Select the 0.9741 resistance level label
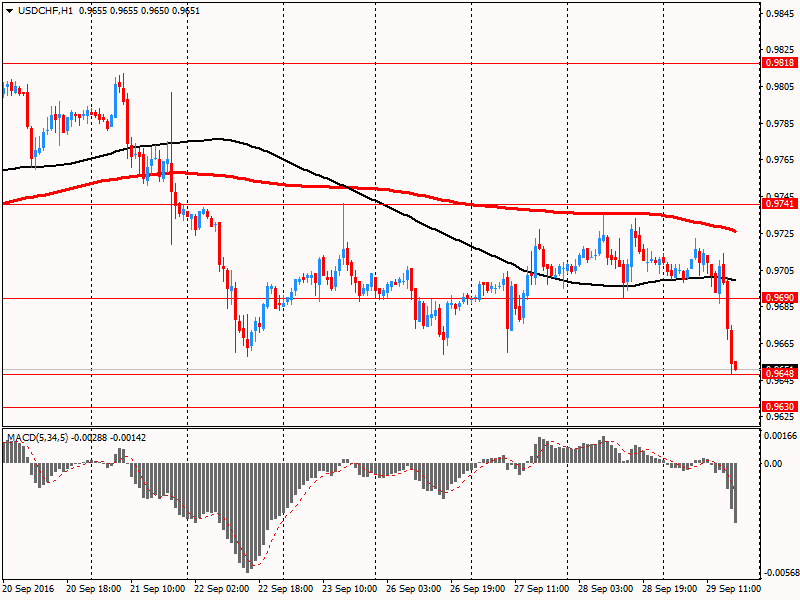The width and height of the screenshot is (800, 600). coord(779,203)
